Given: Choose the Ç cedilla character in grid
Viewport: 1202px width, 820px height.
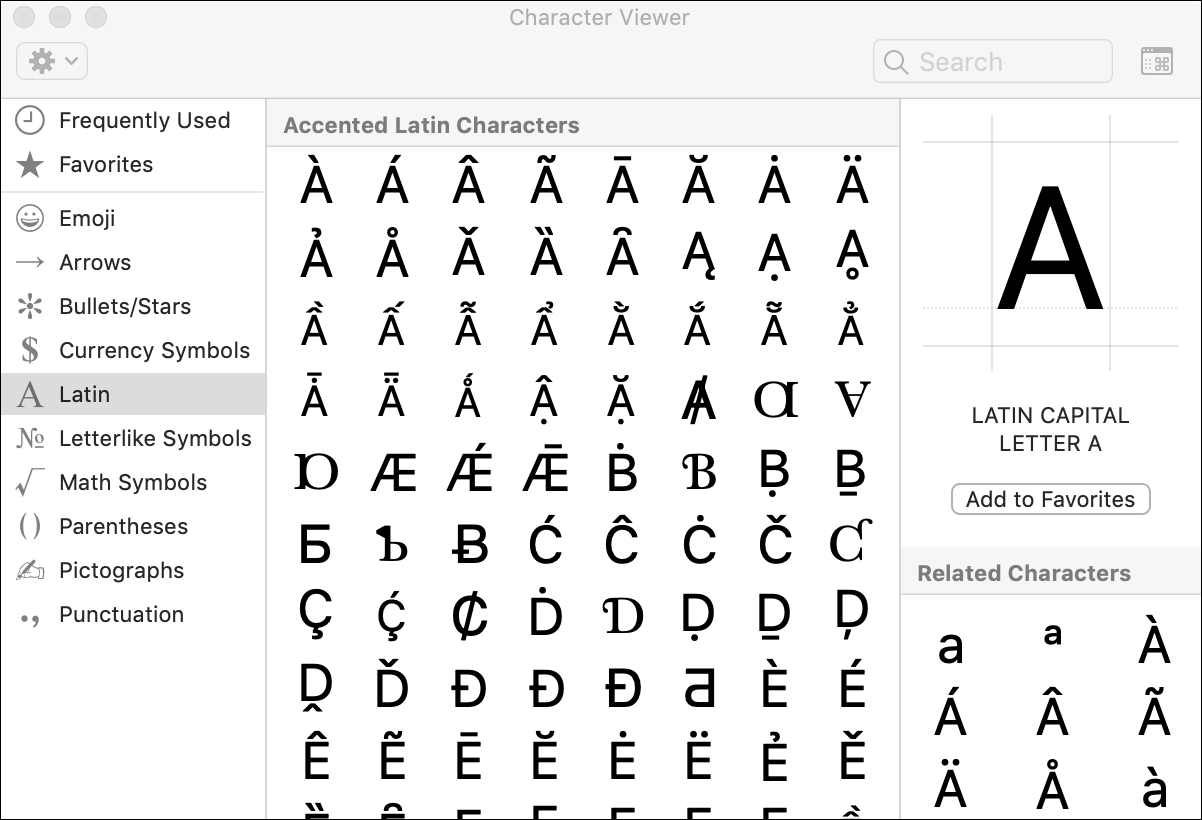Looking at the screenshot, I should (316, 614).
